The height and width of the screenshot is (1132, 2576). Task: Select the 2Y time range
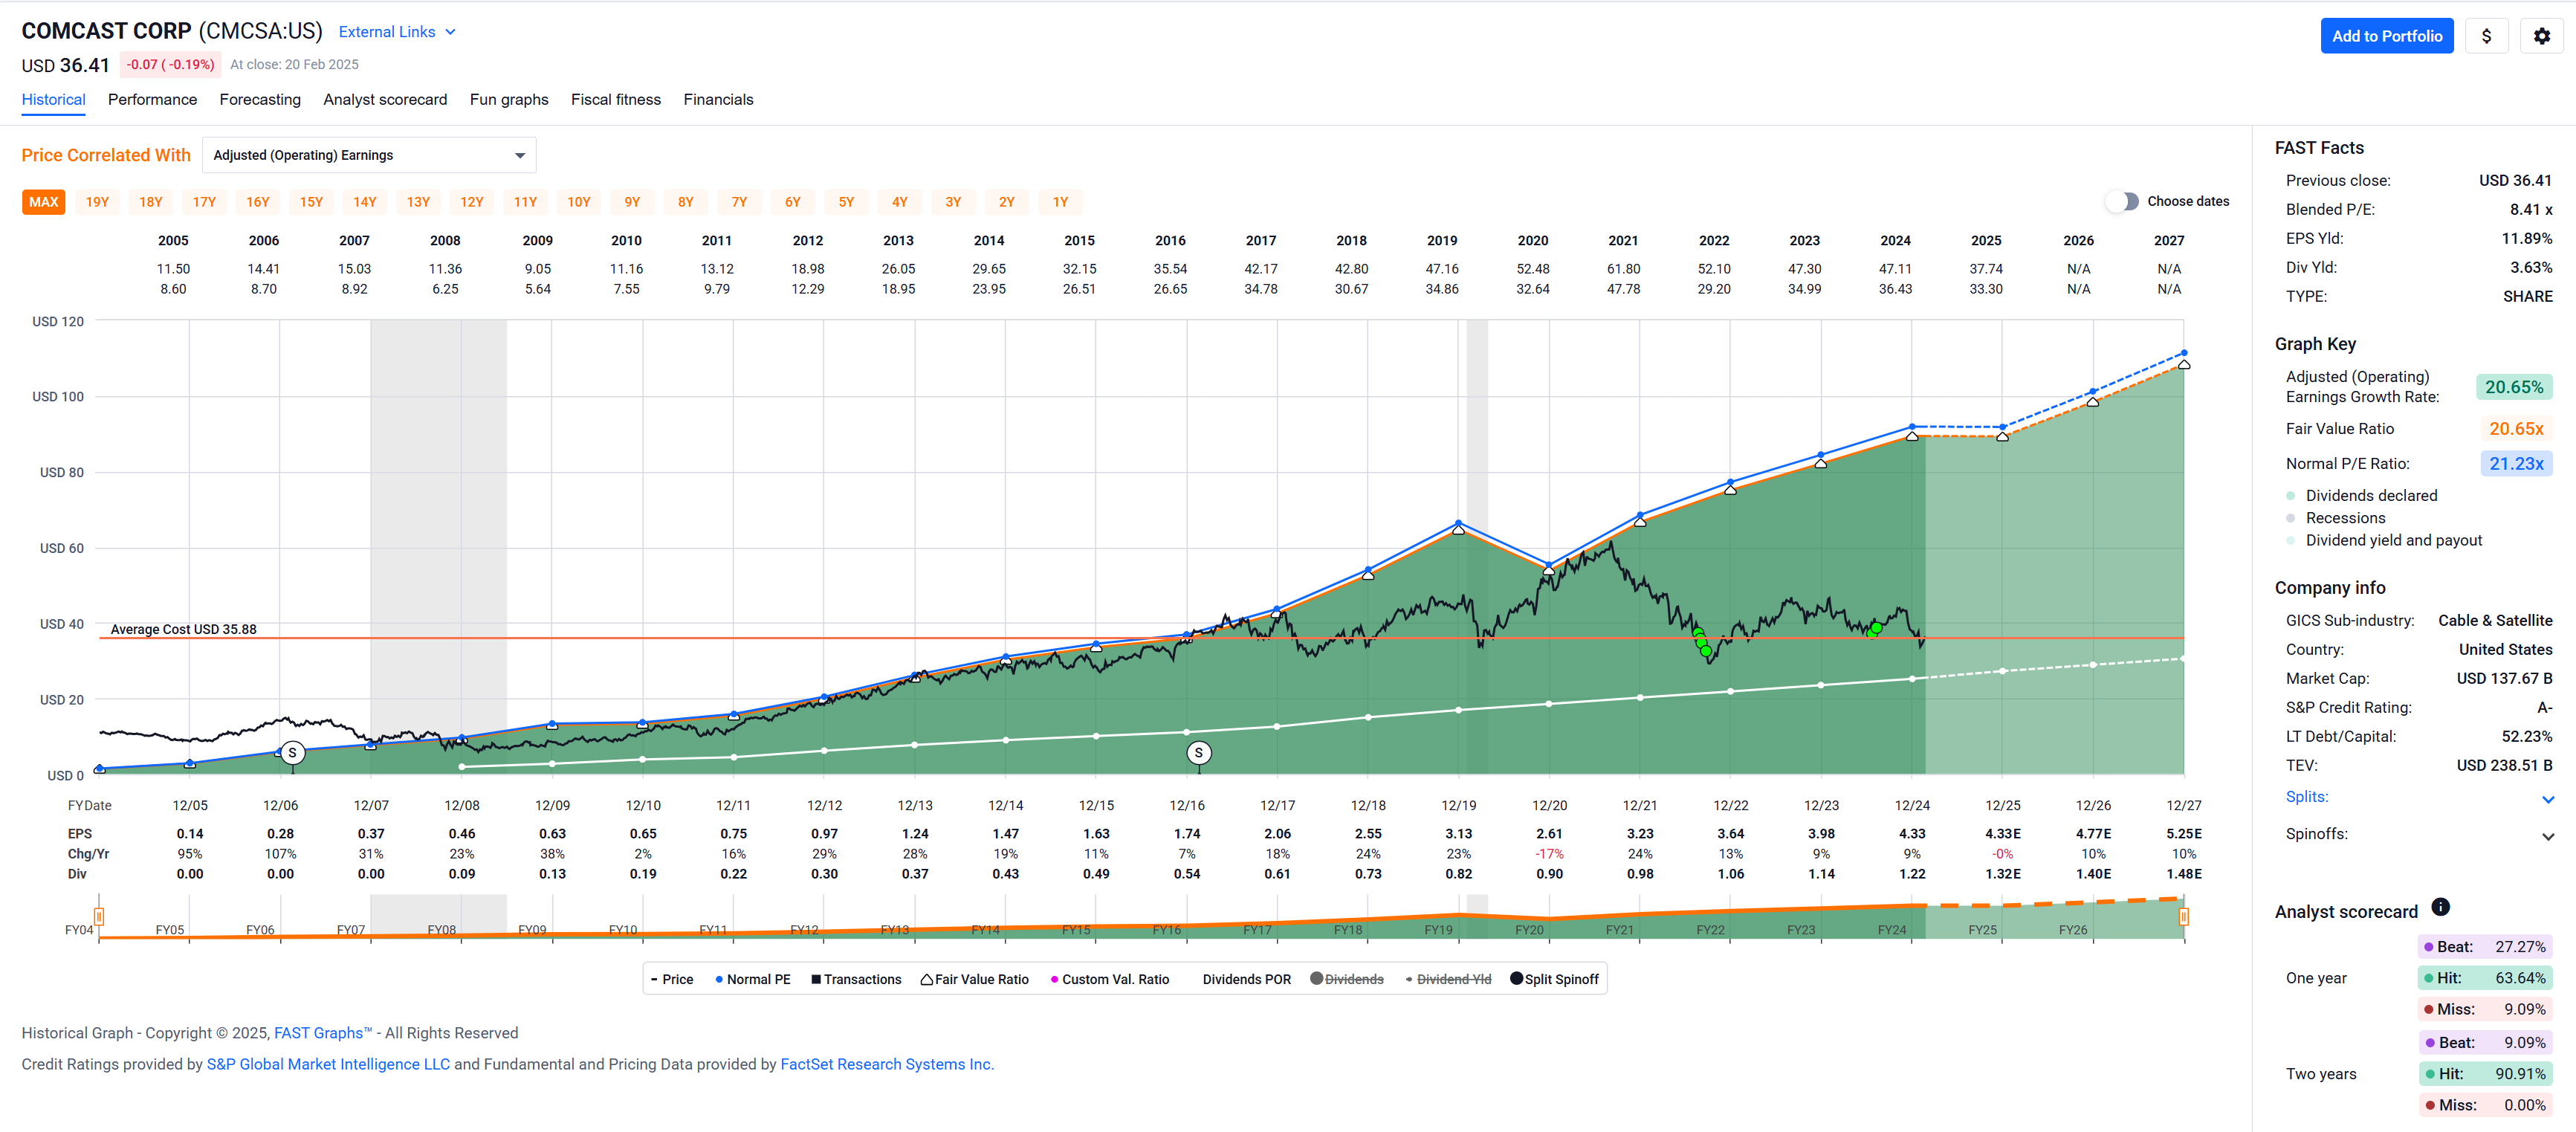(x=1007, y=202)
